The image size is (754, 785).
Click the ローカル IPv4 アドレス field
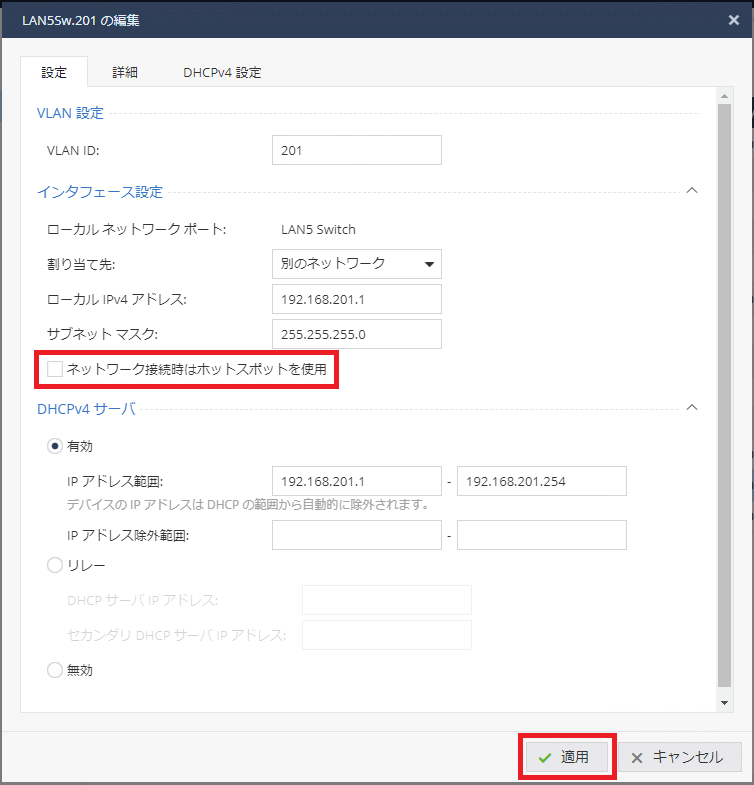356,299
